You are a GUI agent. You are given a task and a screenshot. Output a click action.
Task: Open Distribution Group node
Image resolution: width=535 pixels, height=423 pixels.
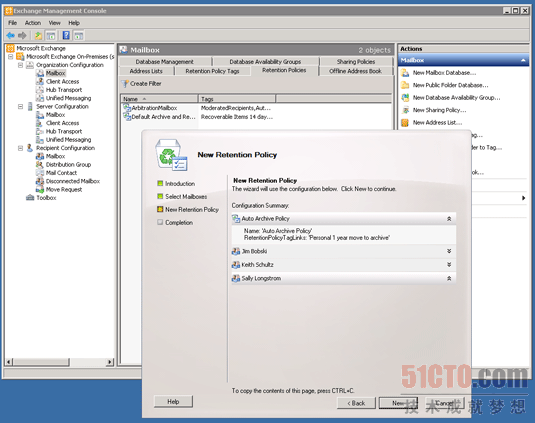(68, 164)
